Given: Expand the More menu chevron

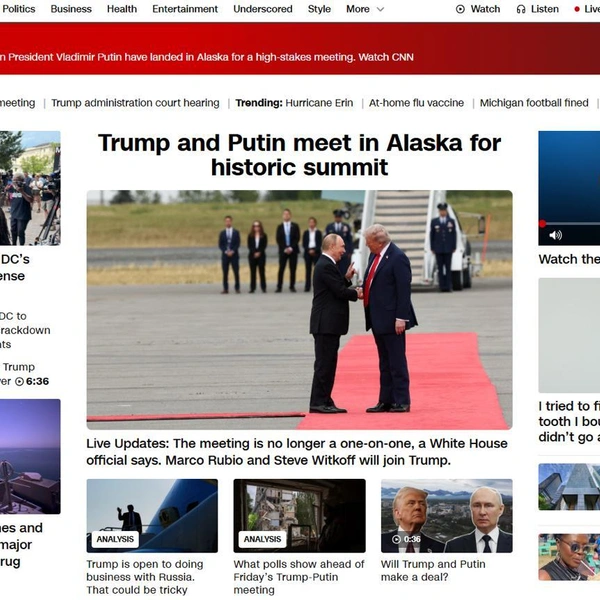Looking at the screenshot, I should pyautogui.click(x=380, y=9).
